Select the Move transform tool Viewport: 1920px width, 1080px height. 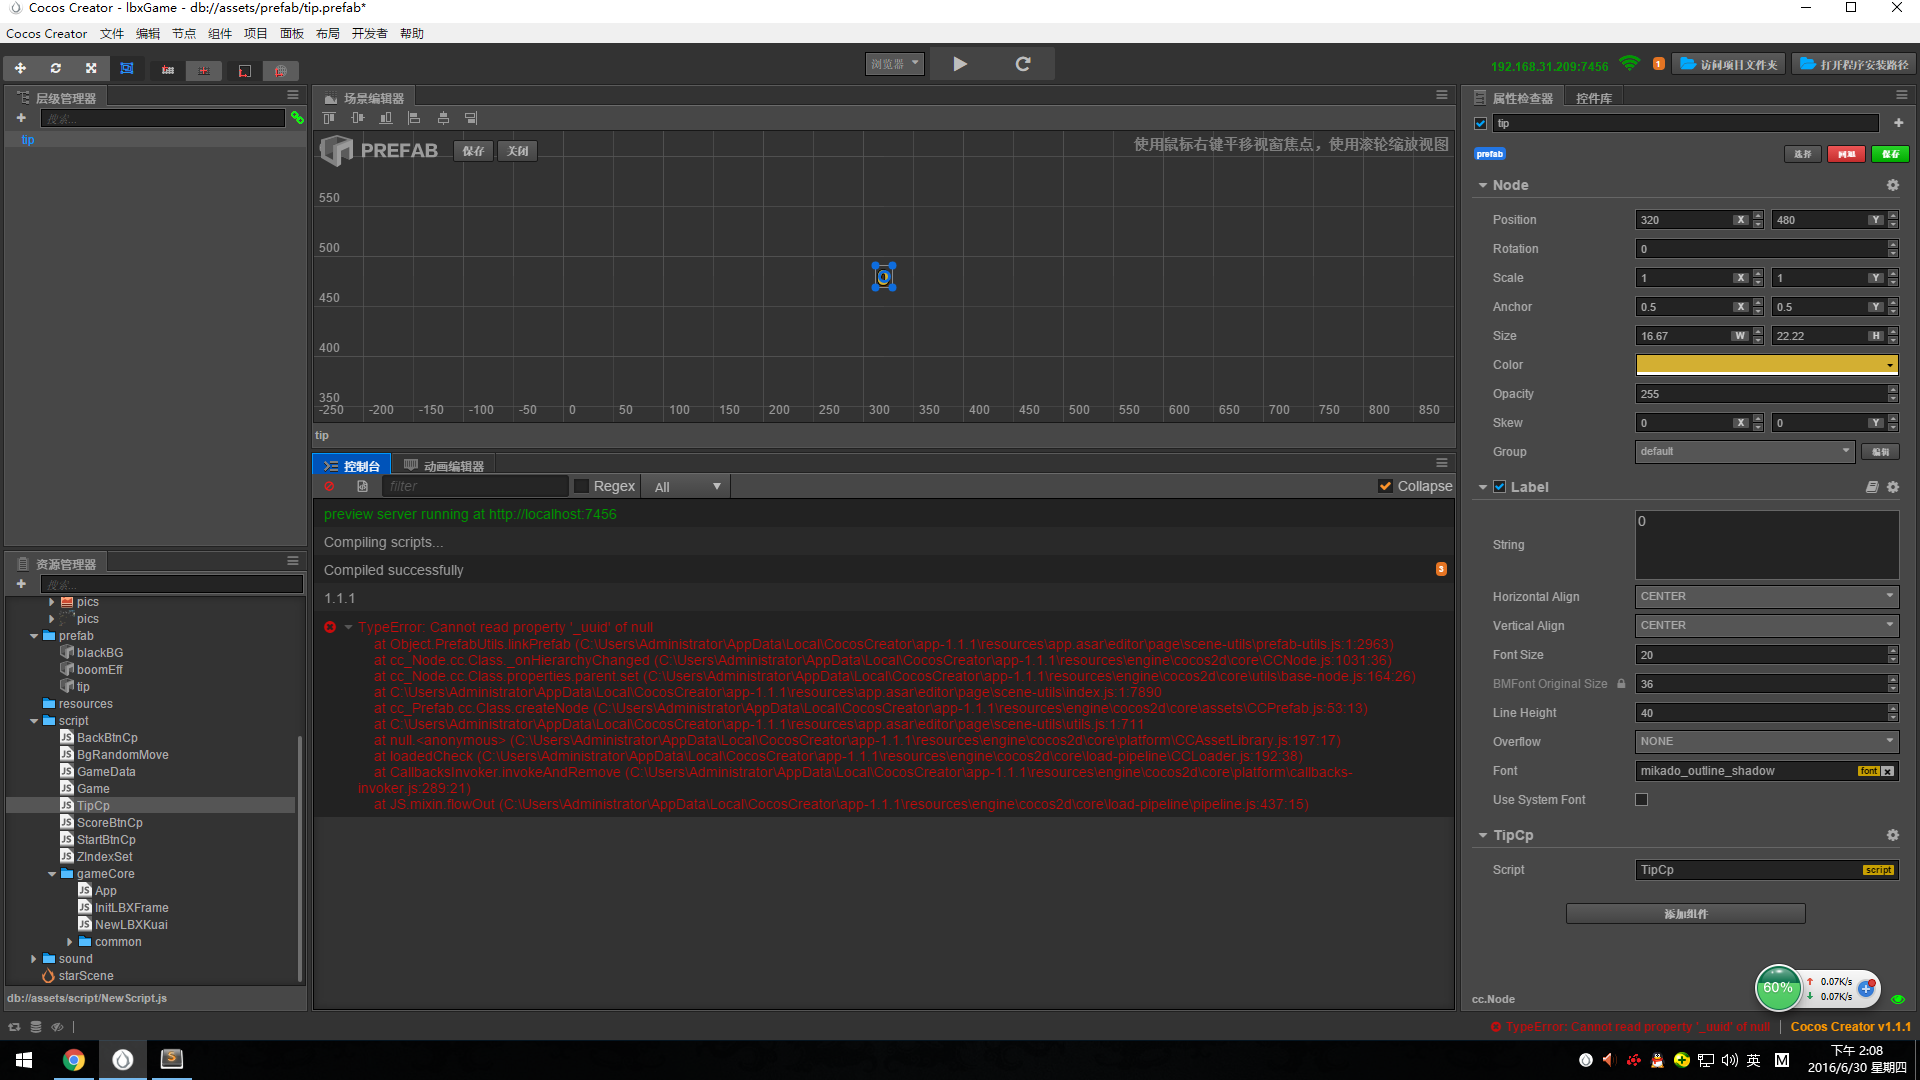(x=20, y=68)
